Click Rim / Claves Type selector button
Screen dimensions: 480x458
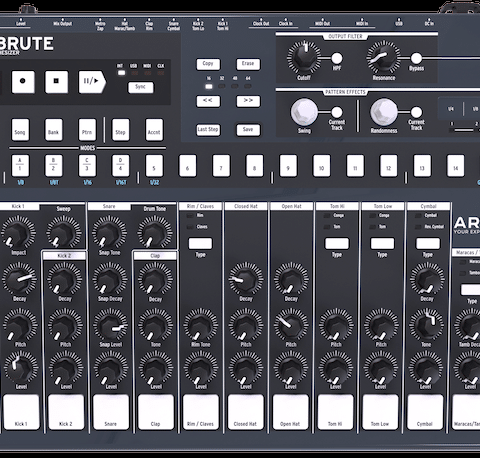(200, 243)
